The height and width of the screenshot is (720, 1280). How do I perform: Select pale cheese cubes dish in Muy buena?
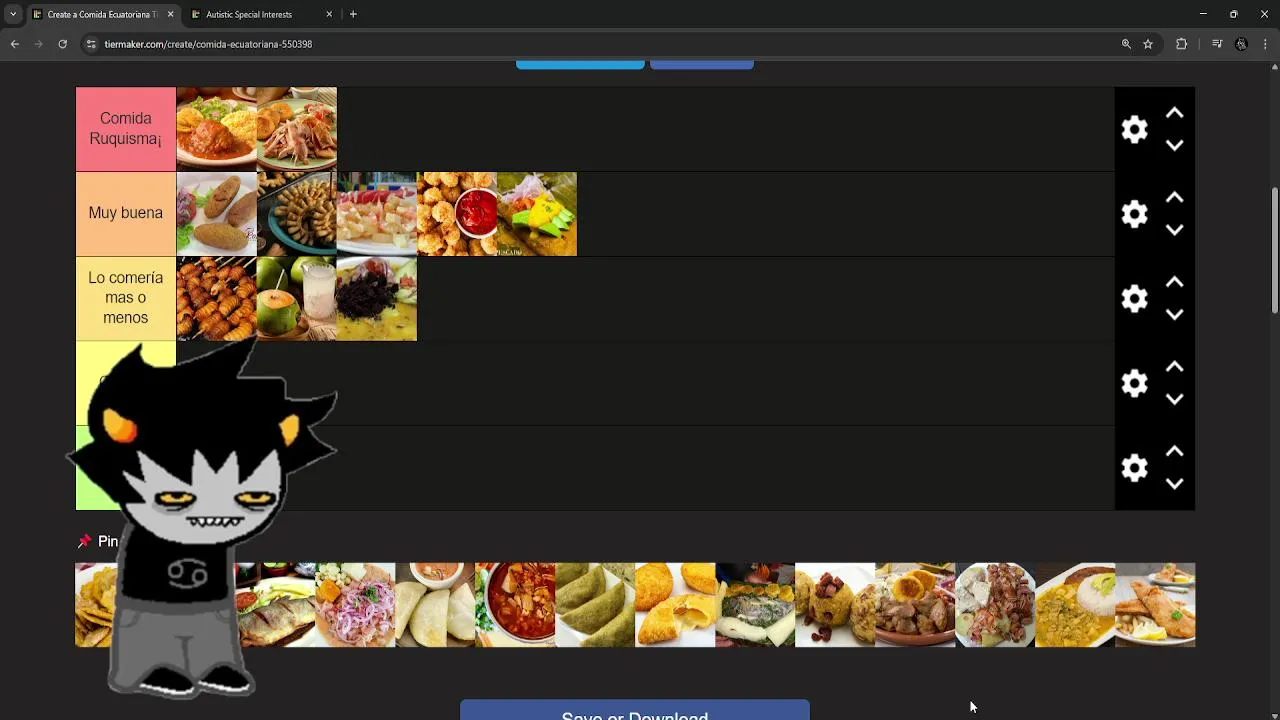[377, 214]
